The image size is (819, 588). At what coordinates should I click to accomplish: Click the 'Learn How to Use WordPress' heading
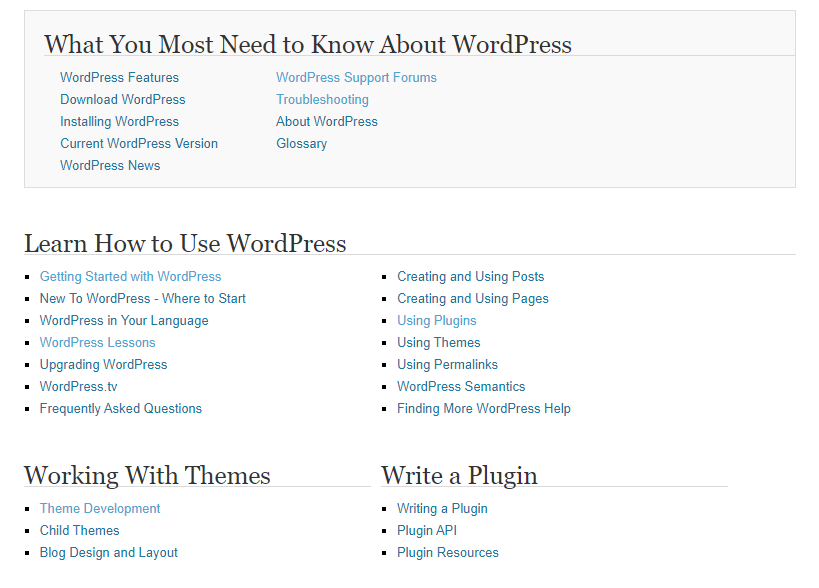(185, 243)
